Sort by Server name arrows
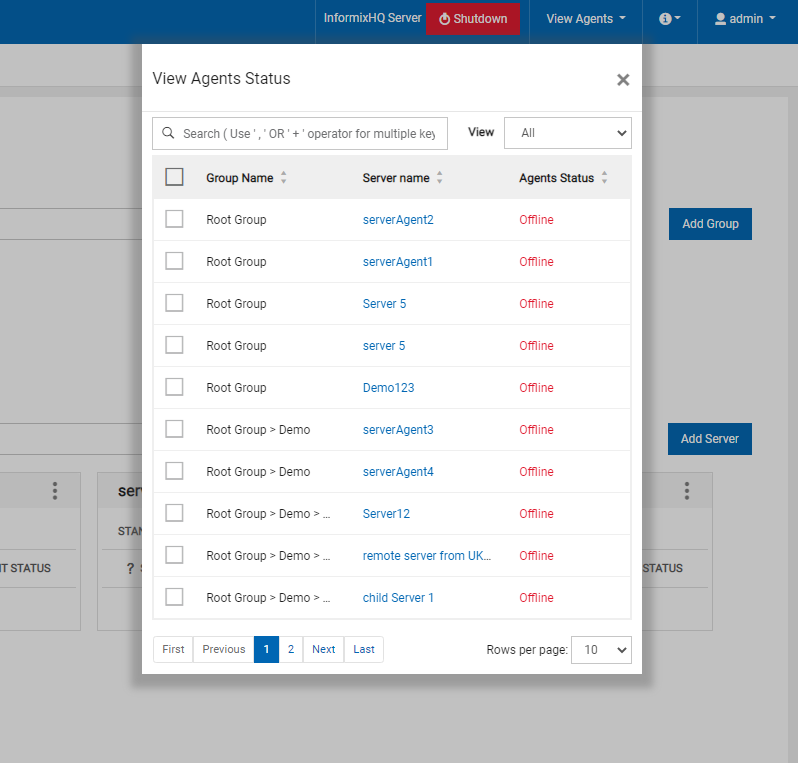 439,178
